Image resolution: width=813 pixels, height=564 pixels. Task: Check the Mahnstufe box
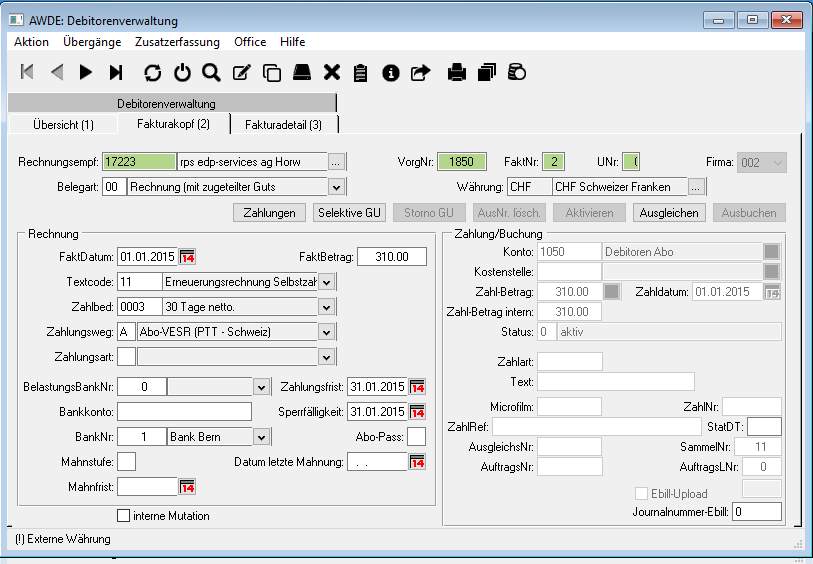[127, 461]
